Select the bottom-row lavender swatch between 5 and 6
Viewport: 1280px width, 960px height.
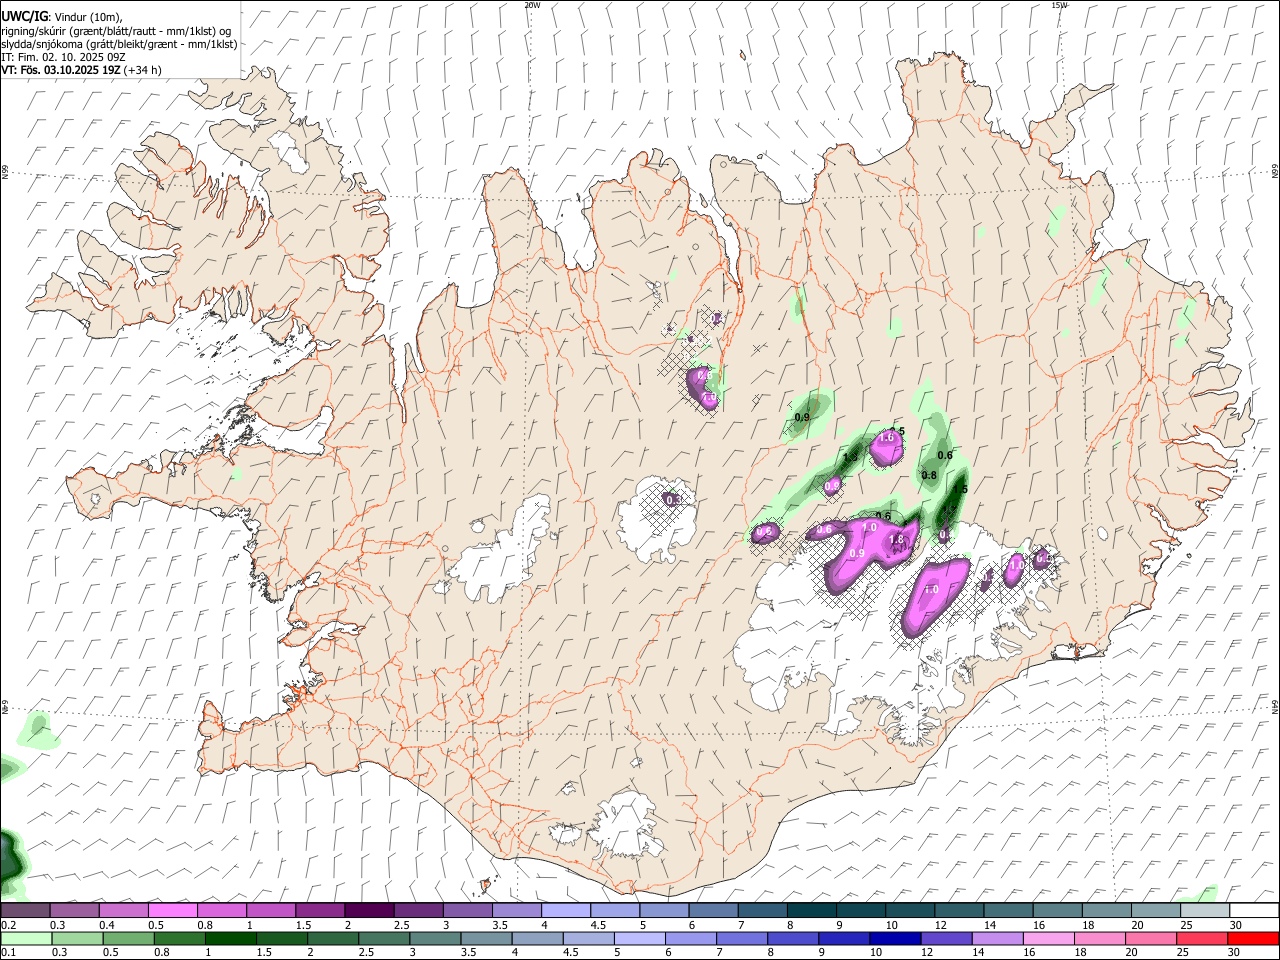pos(640,939)
